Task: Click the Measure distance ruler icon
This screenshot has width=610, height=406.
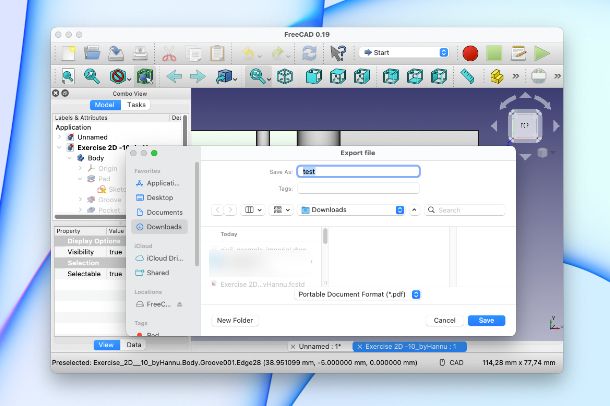Action: click(x=467, y=76)
